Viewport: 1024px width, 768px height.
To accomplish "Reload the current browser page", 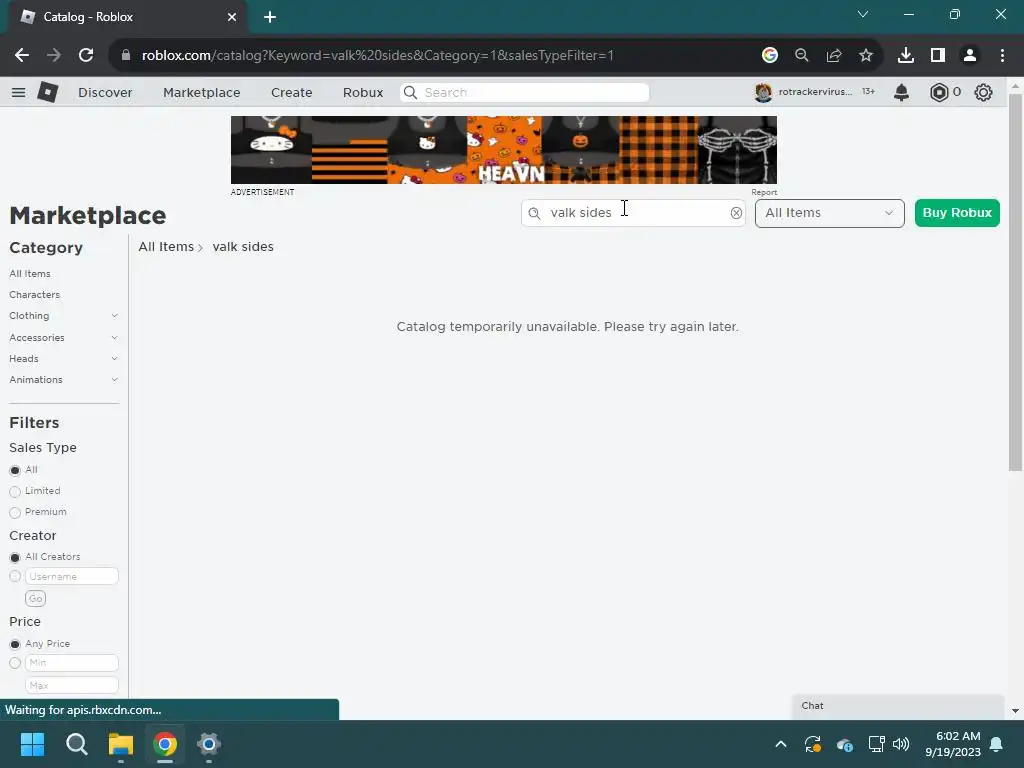I will click(86, 56).
